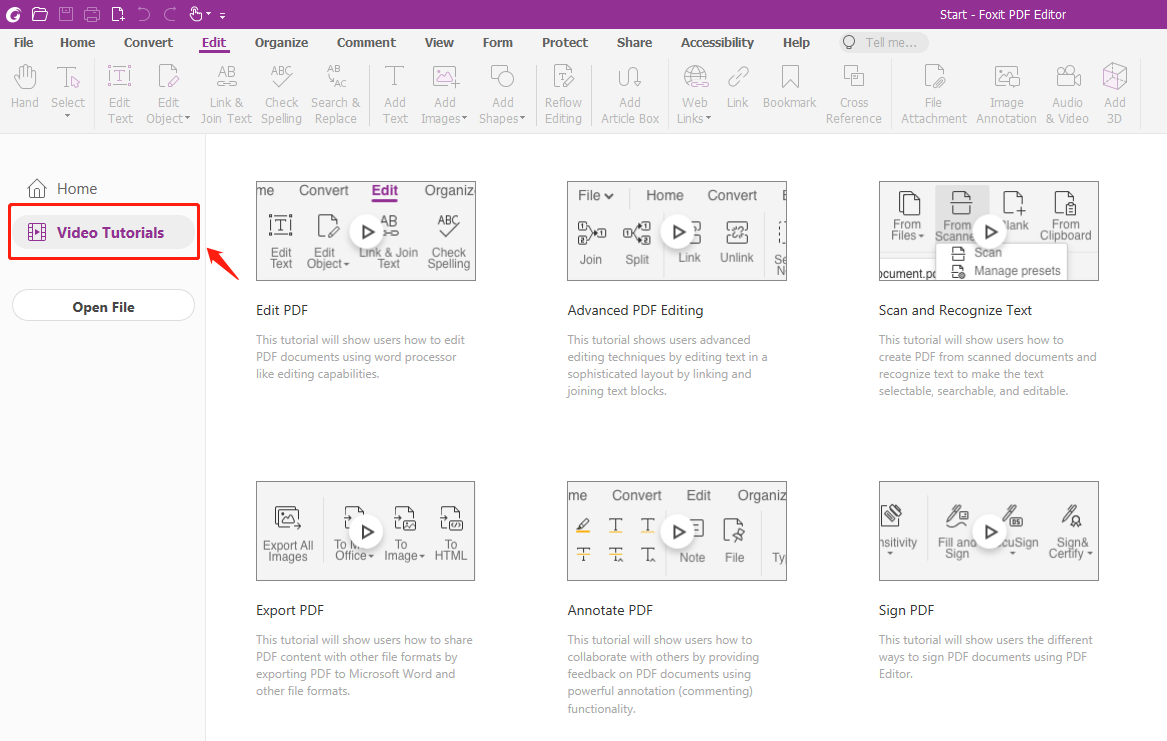Choose the Add Text tool
This screenshot has width=1167, height=741.
tap(394, 94)
